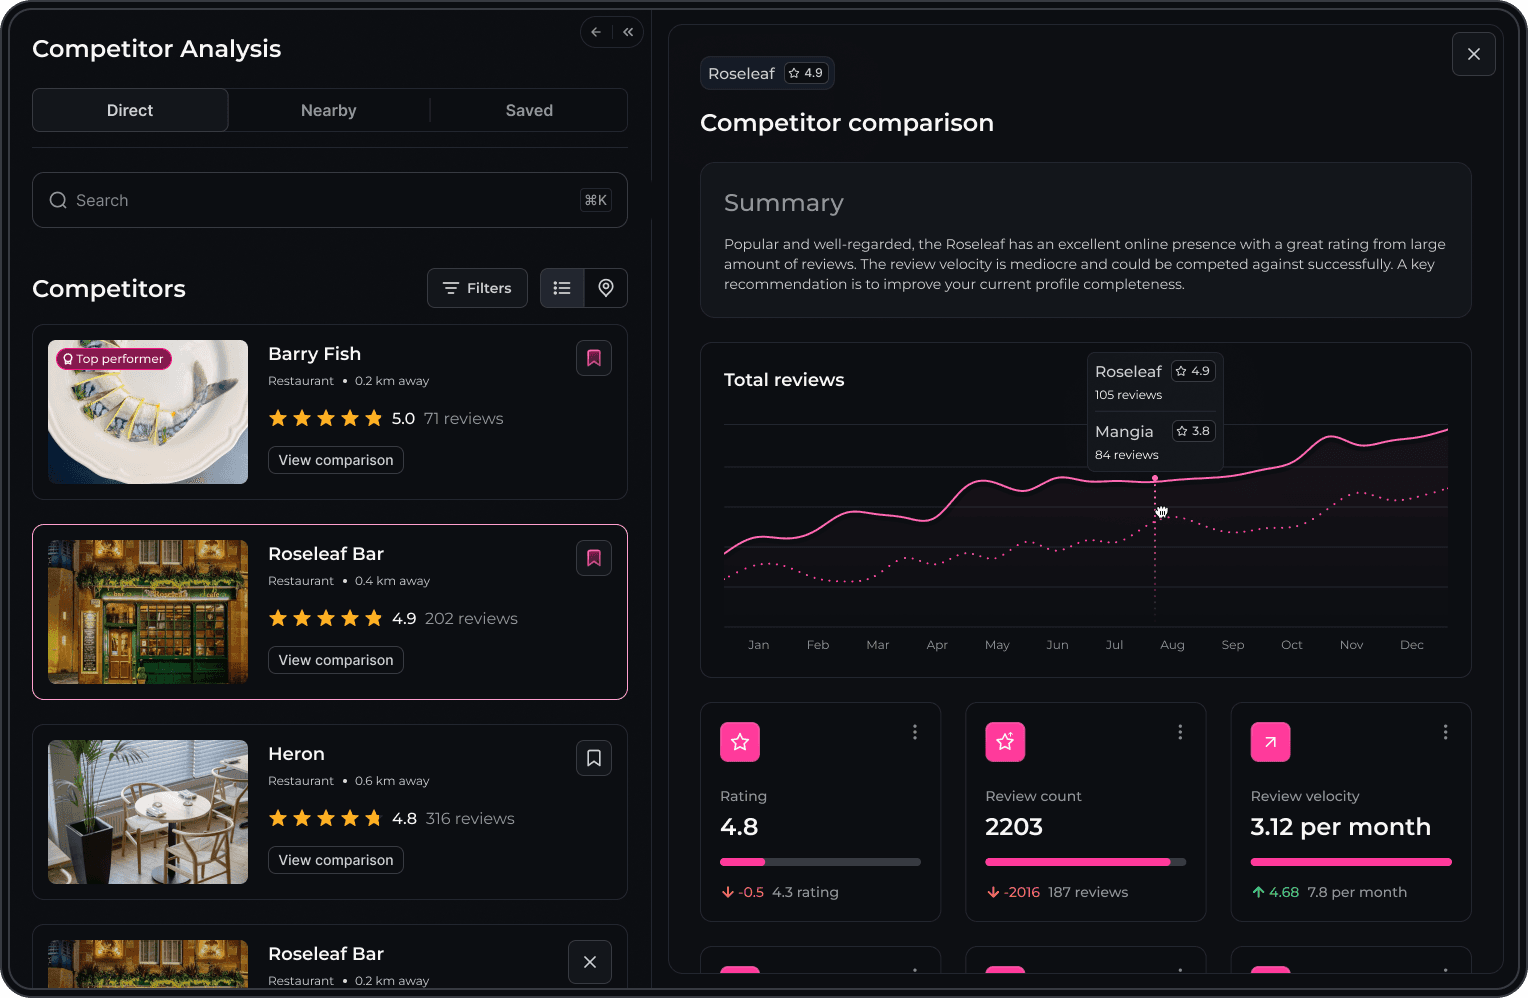Bookmark the Heron restaurant

pyautogui.click(x=594, y=758)
